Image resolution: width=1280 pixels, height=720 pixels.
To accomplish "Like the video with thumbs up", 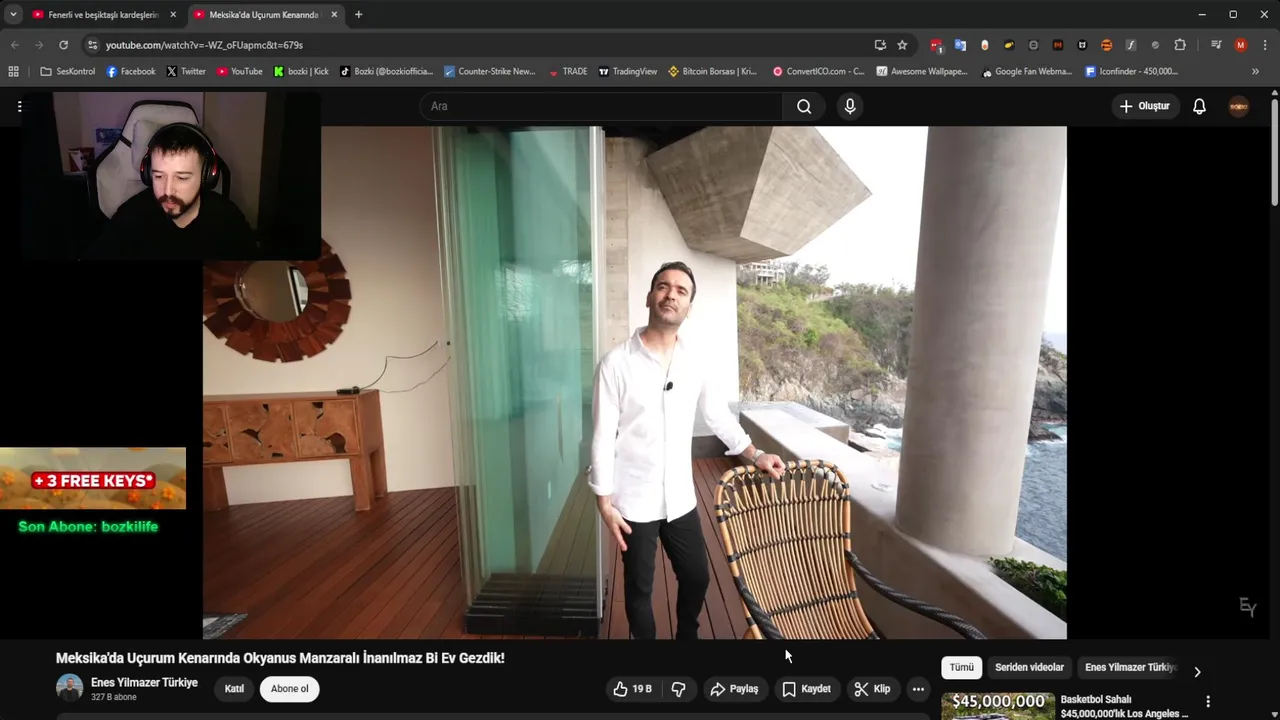I will [633, 689].
